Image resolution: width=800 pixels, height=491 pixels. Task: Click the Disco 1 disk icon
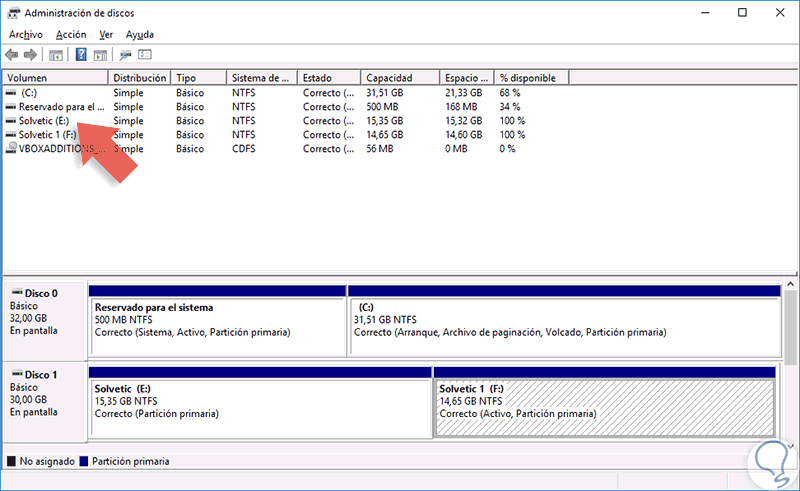click(17, 374)
